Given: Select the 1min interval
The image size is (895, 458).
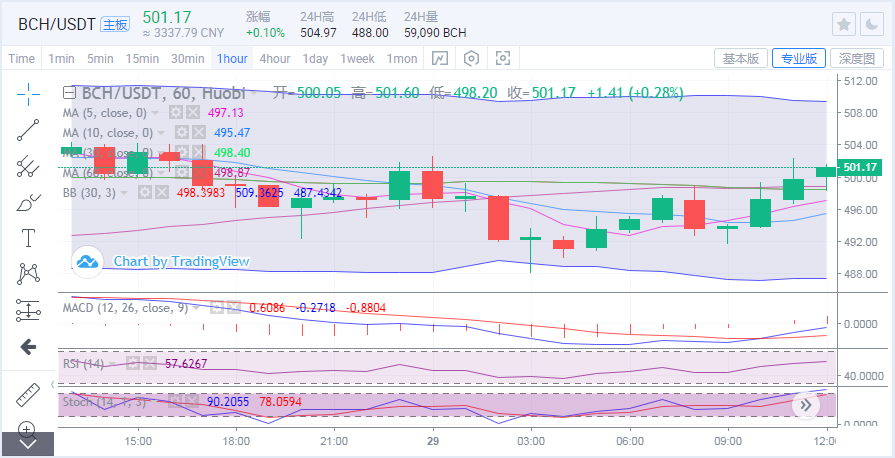Looking at the screenshot, I should click(x=61, y=58).
